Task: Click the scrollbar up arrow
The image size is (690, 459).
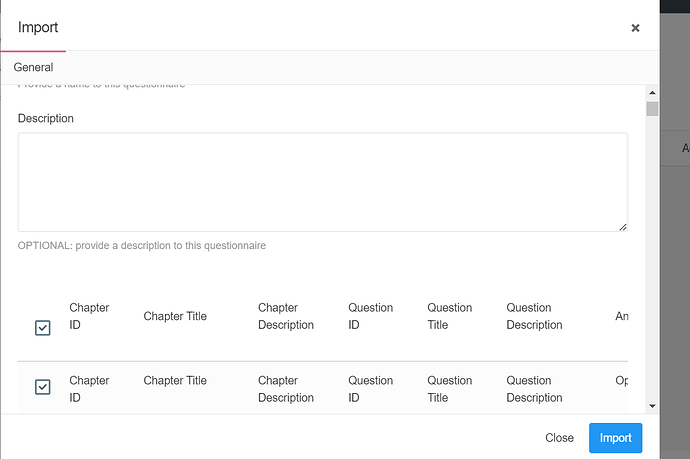Action: [x=652, y=92]
